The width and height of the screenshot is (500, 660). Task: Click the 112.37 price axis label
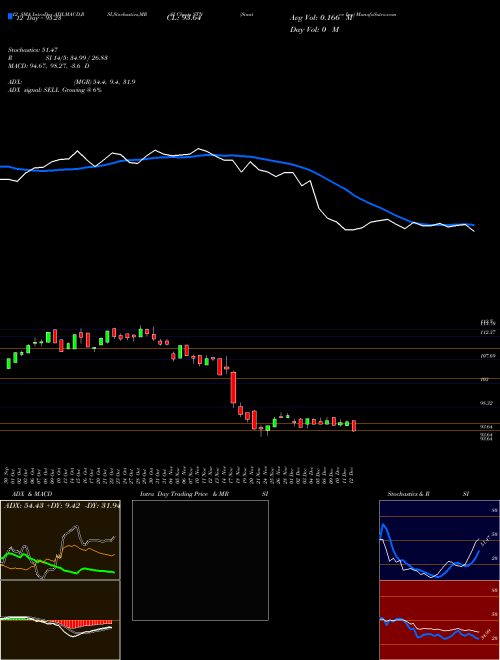point(487,333)
